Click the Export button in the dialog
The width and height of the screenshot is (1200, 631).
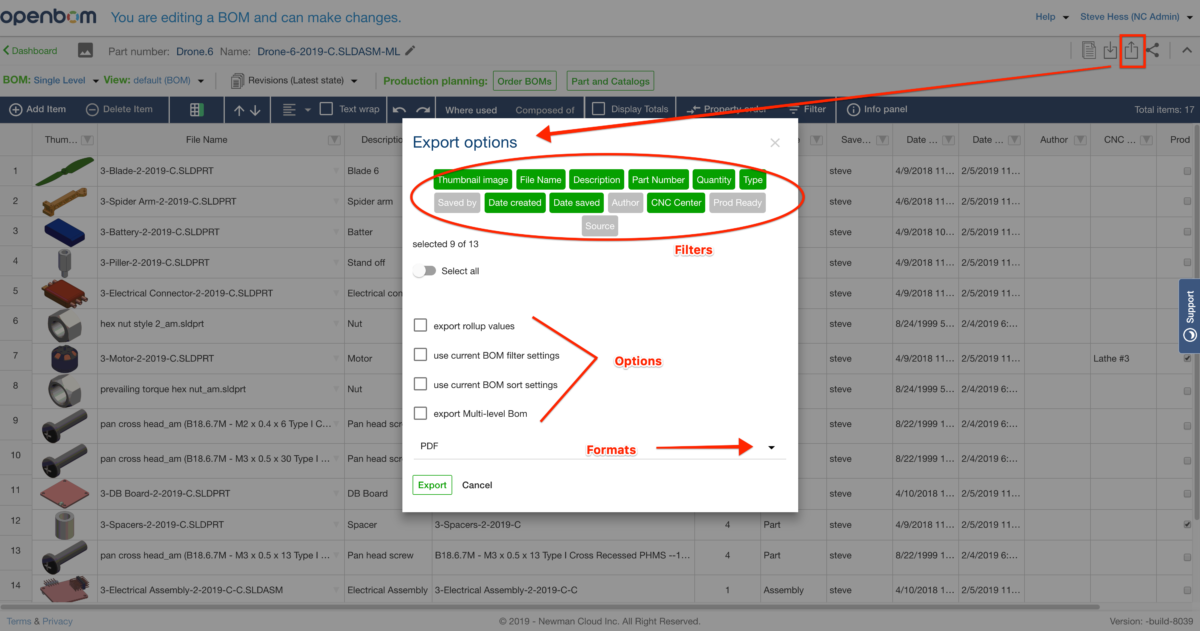(432, 485)
